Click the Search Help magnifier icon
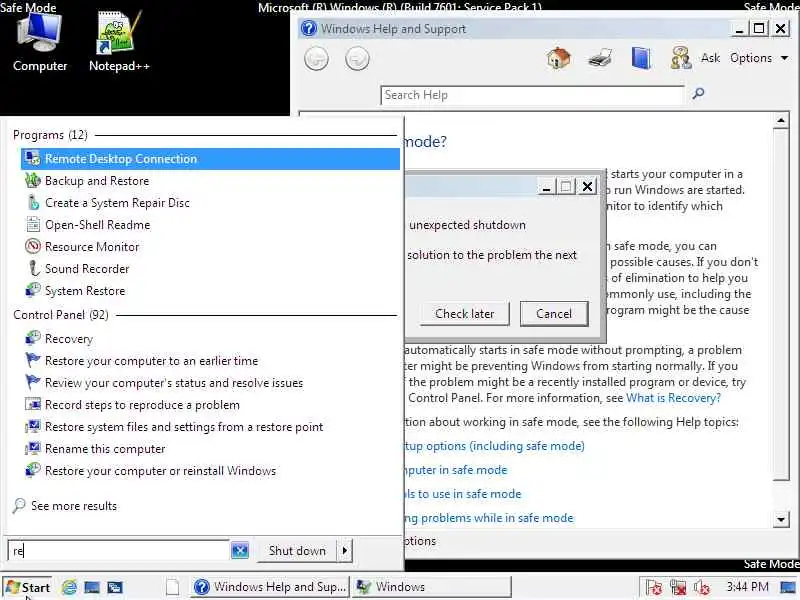 [698, 93]
